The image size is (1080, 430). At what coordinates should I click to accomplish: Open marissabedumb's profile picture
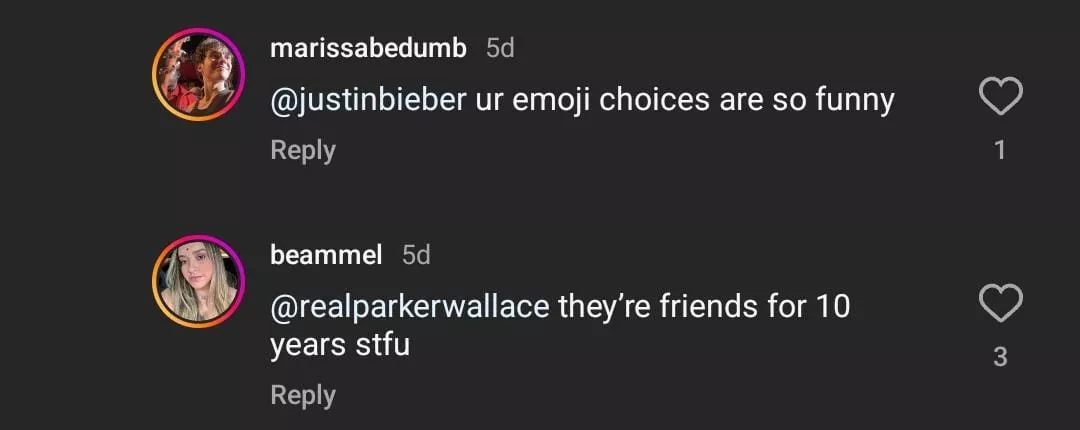(198, 75)
